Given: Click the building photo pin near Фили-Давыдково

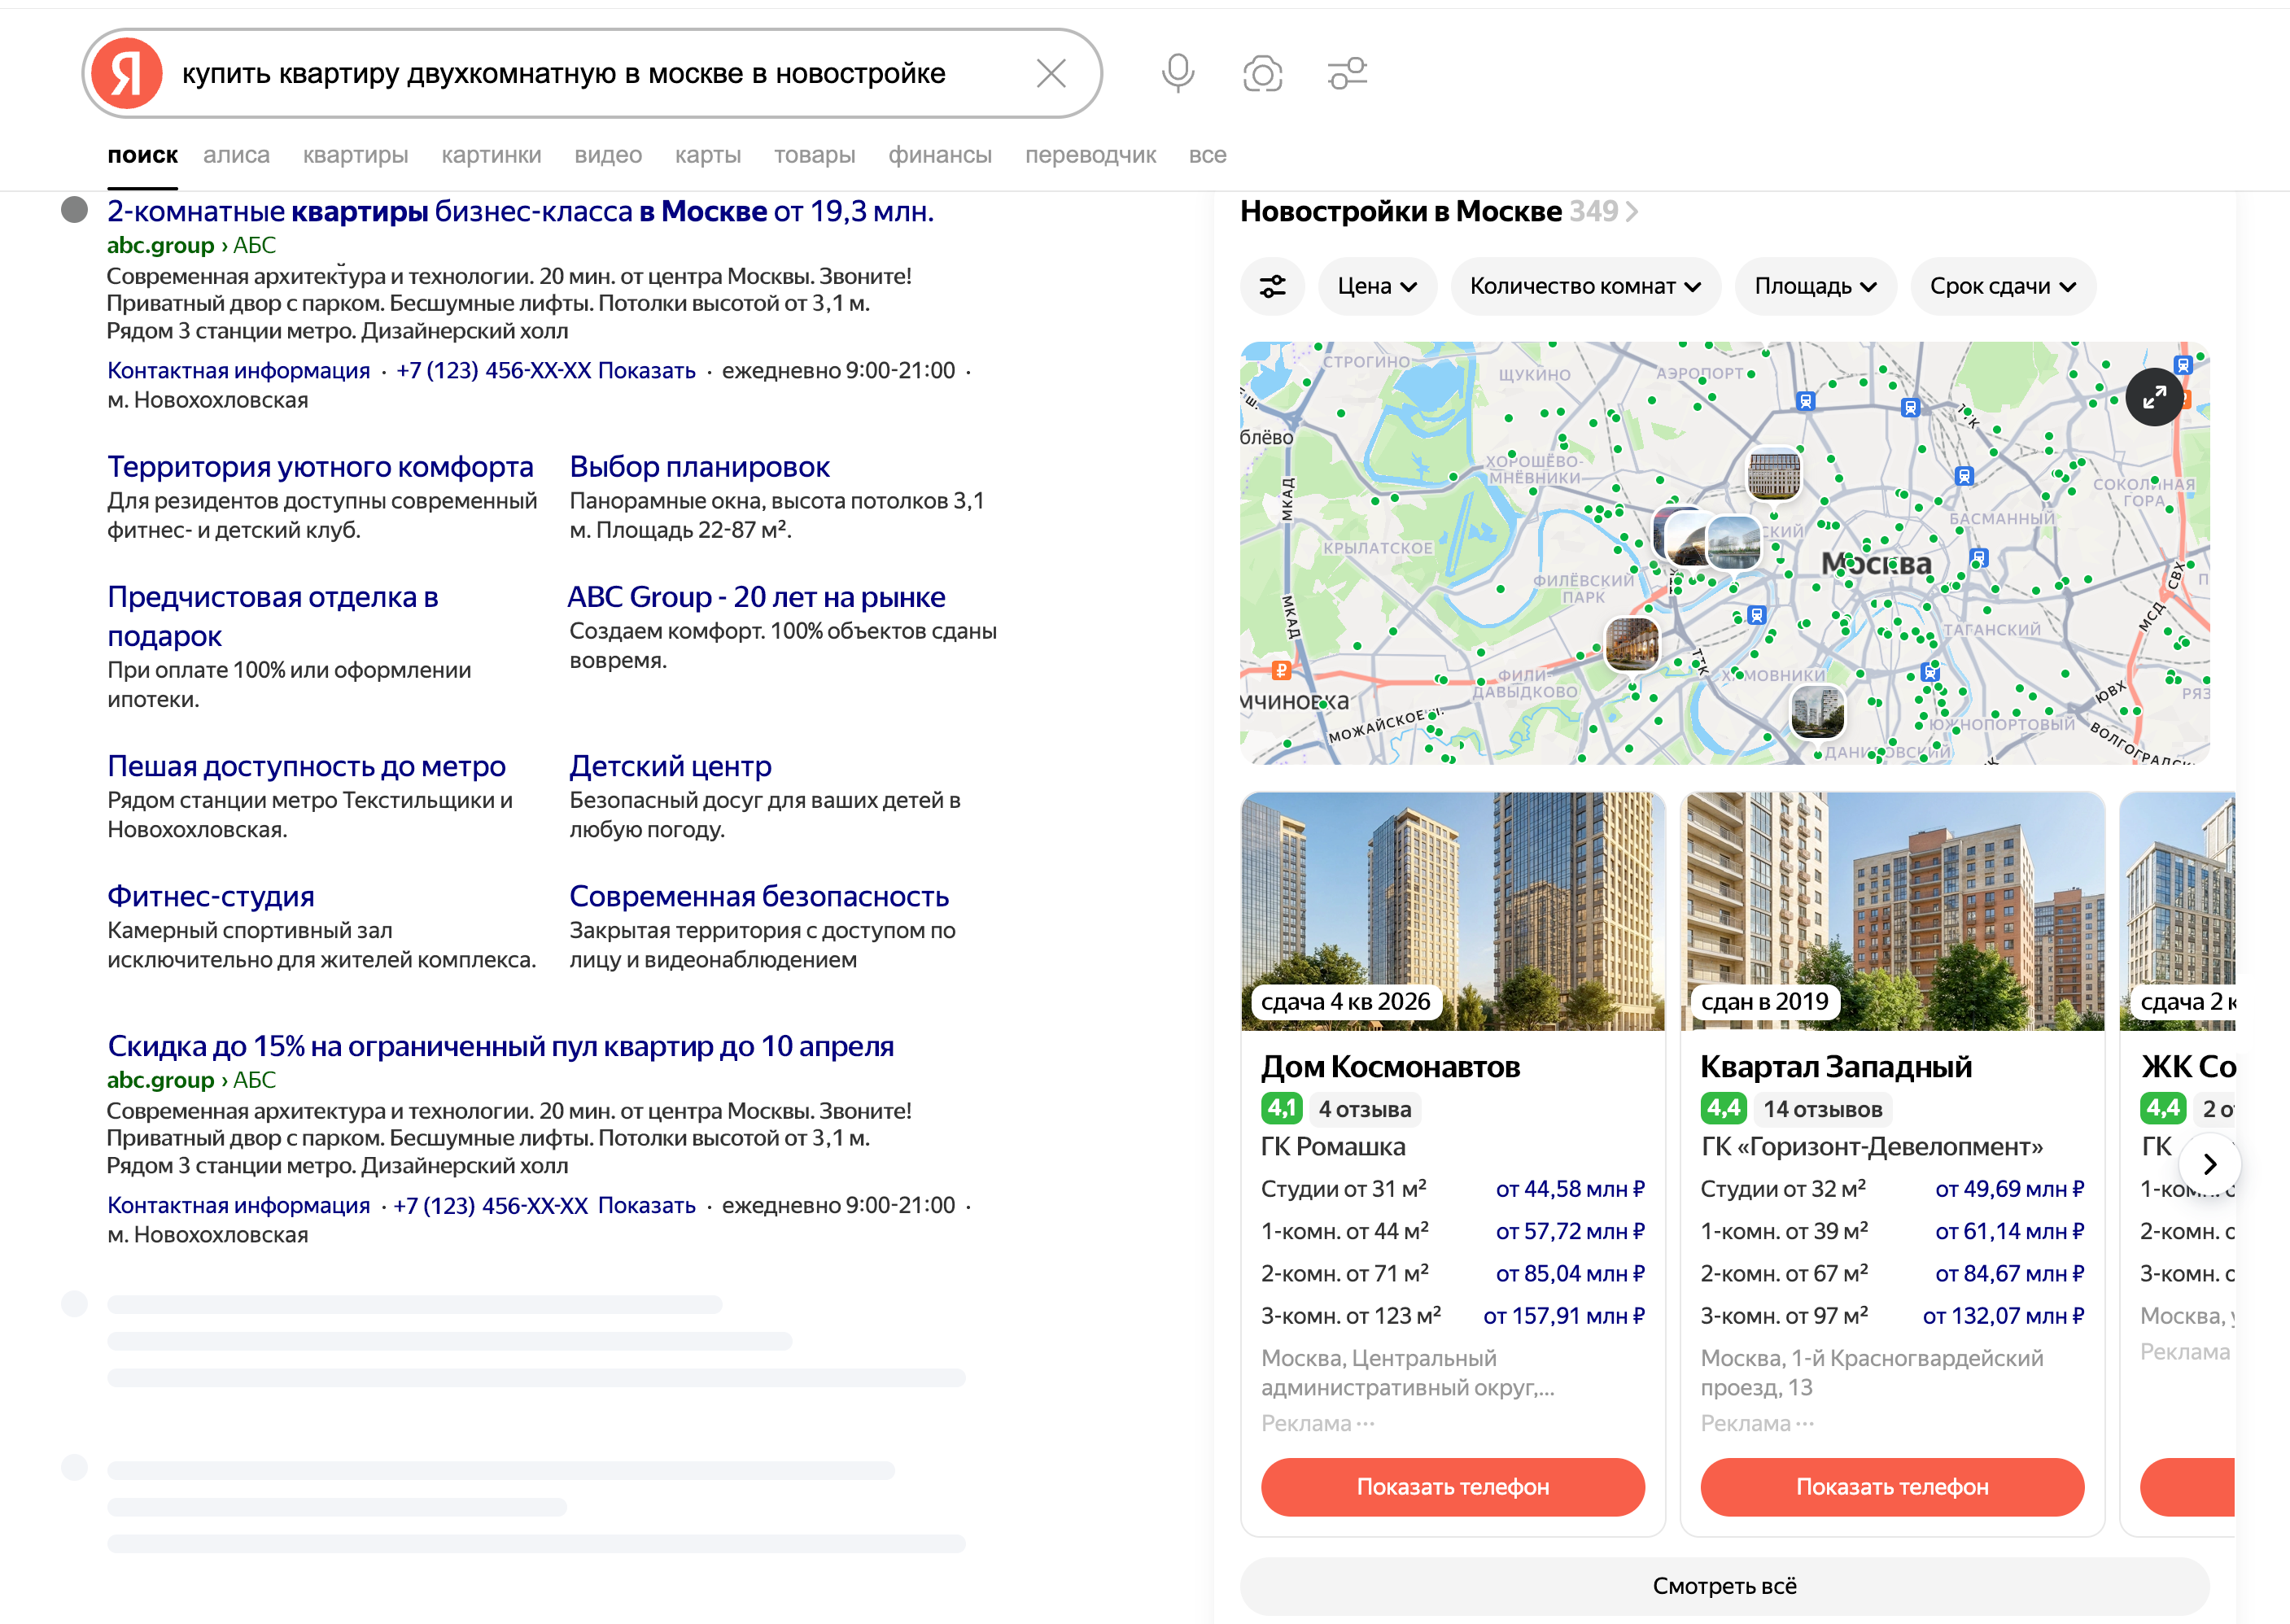Looking at the screenshot, I should point(1632,644).
